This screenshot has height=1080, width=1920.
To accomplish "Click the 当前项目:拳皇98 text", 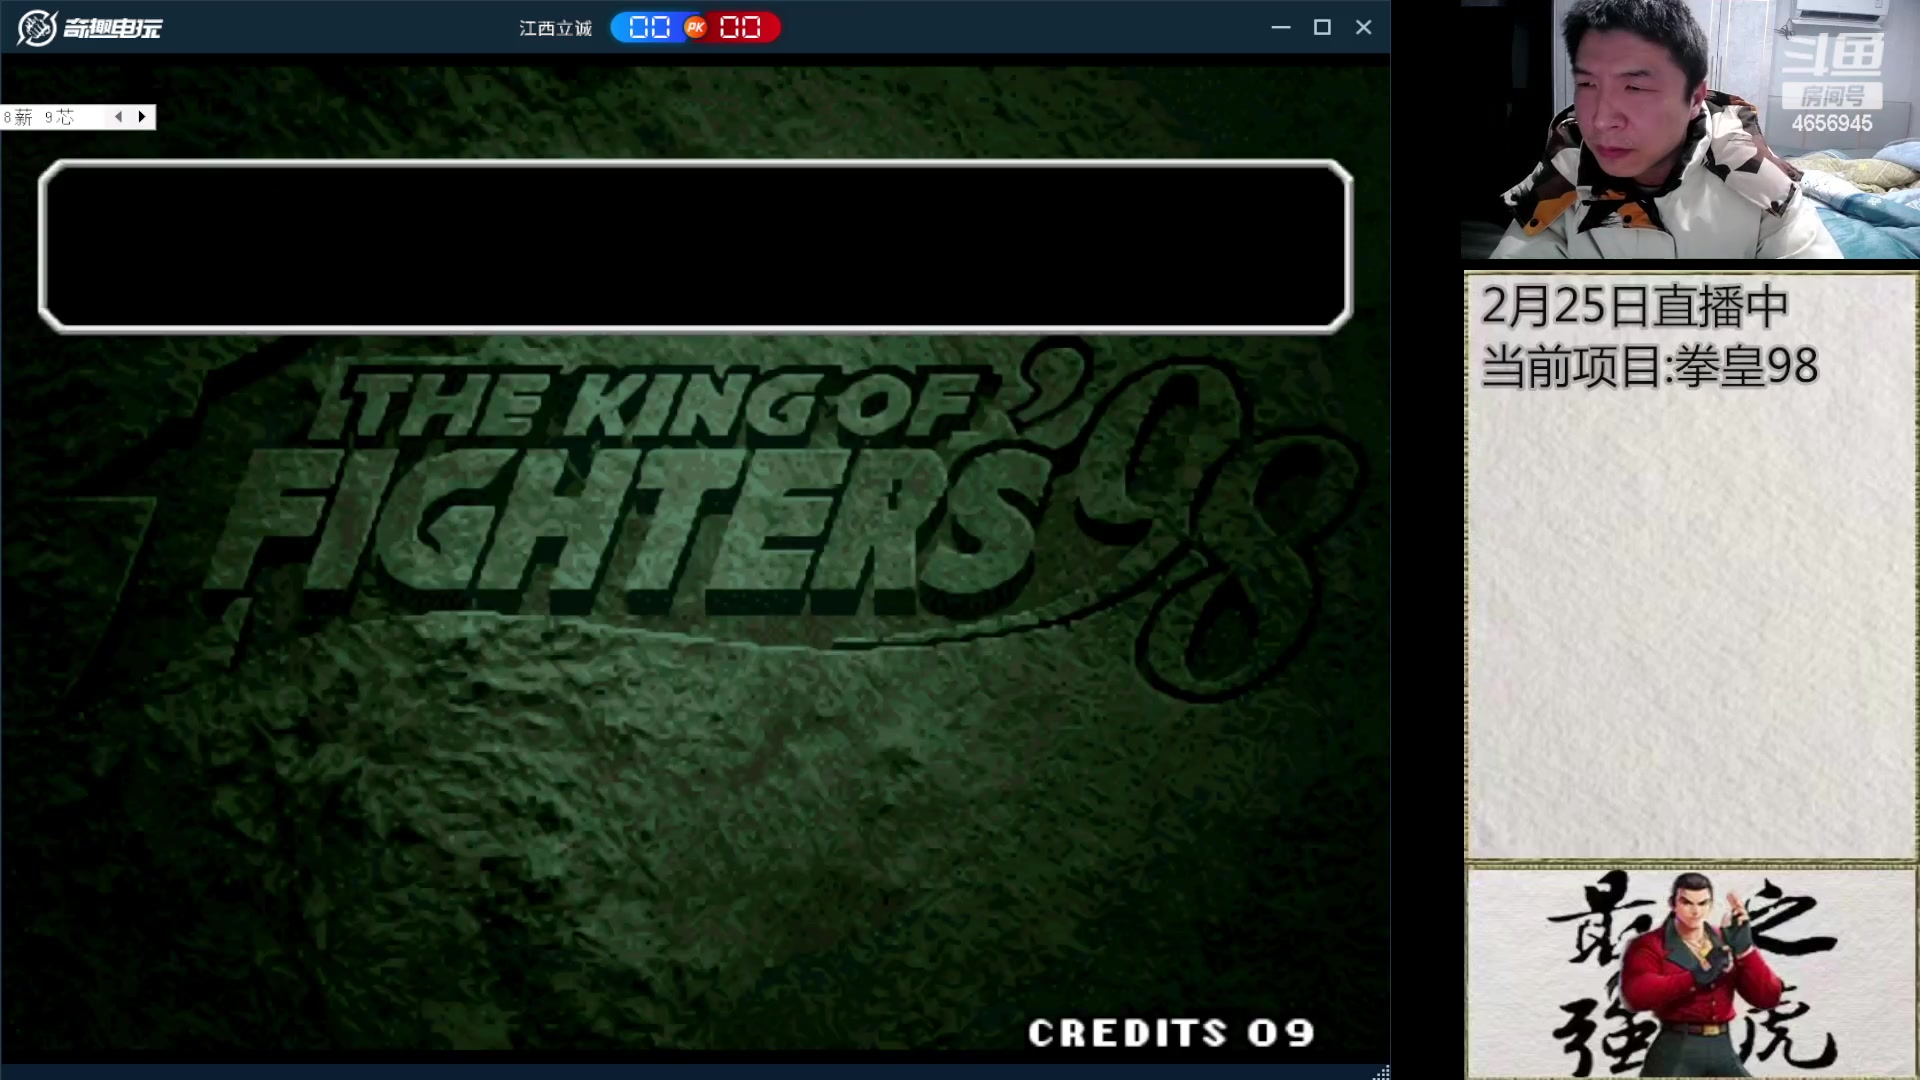I will [x=1649, y=366].
